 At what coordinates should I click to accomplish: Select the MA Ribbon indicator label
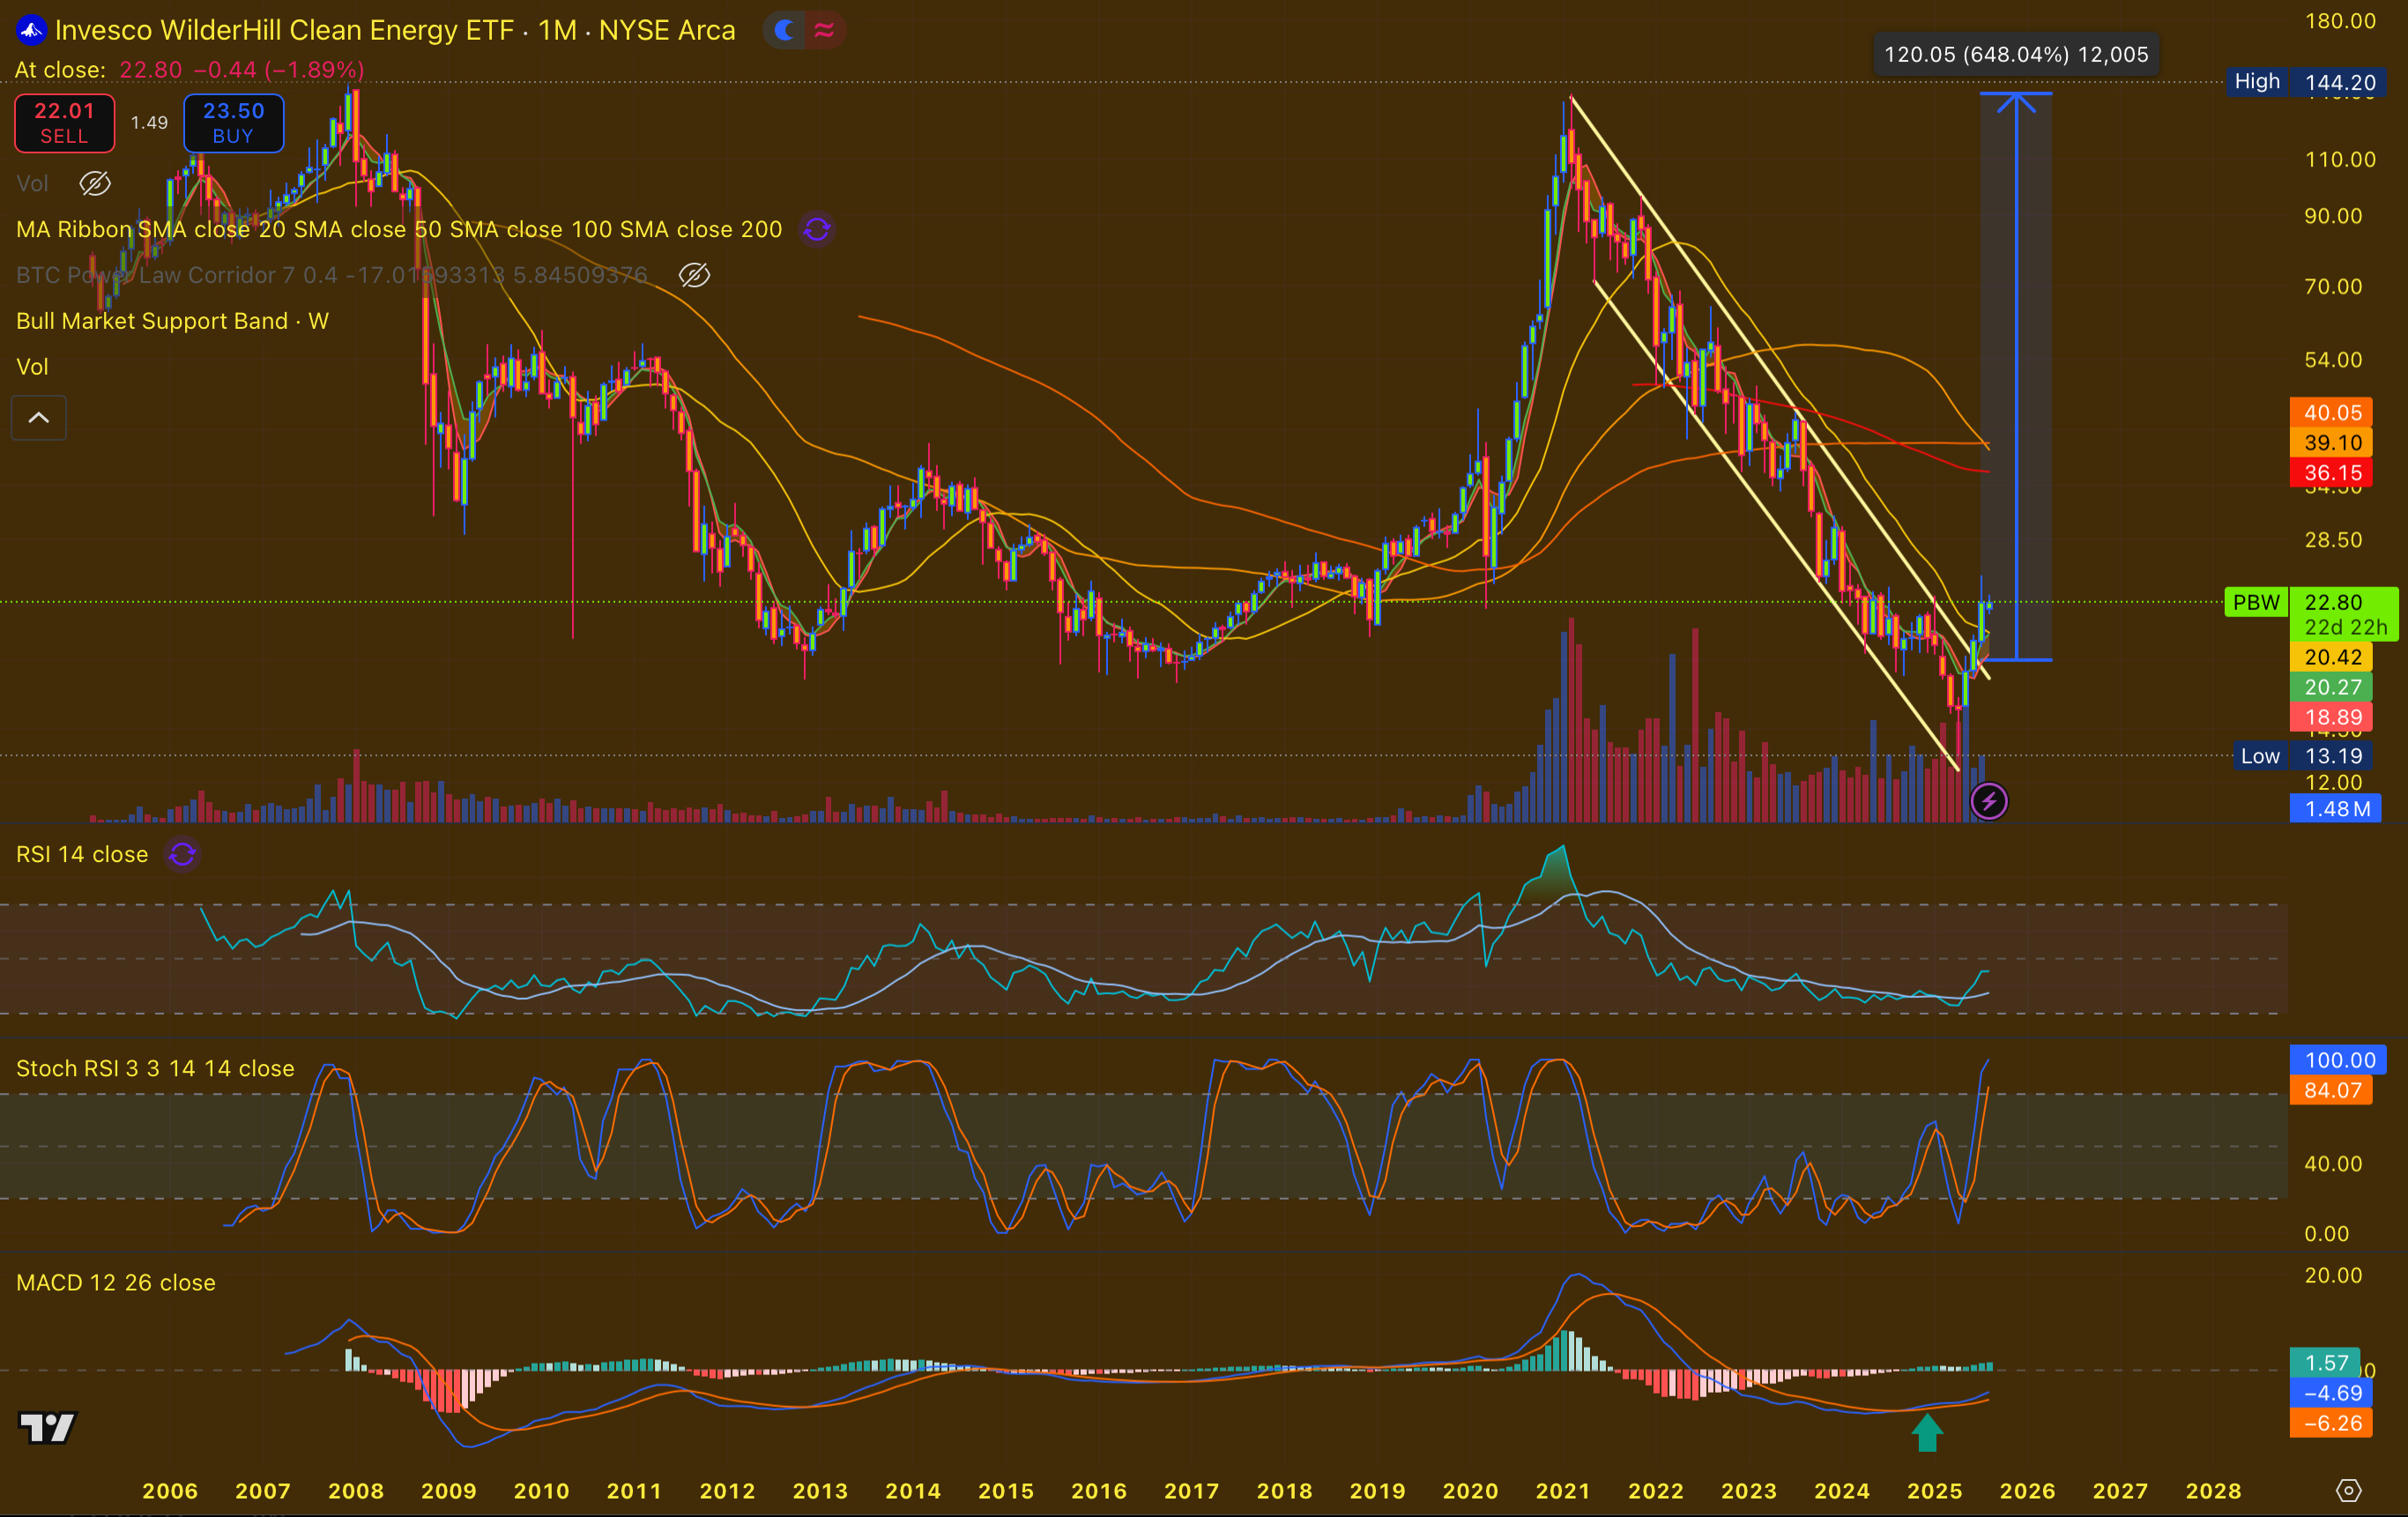coord(399,229)
